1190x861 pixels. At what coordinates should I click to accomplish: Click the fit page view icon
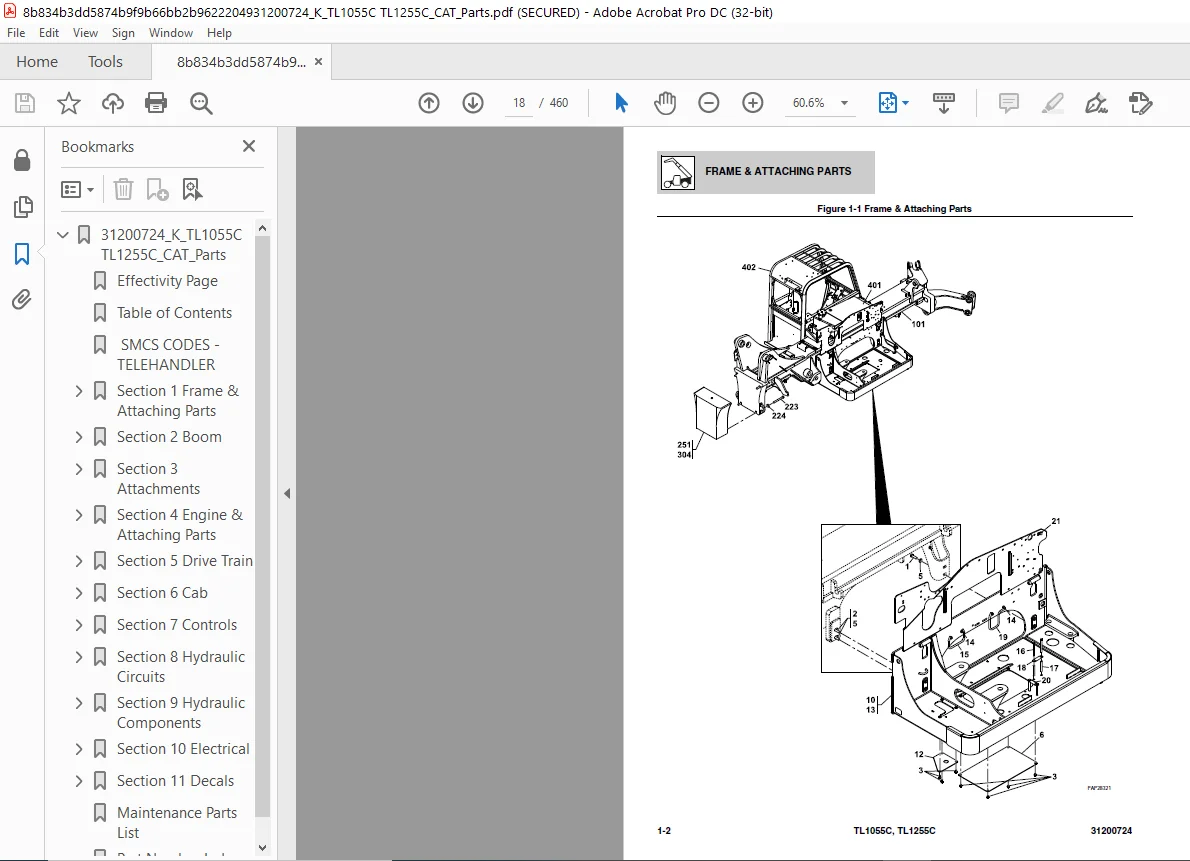(x=887, y=102)
